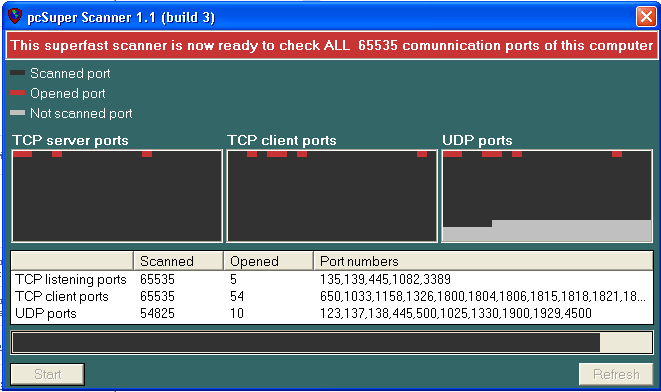This screenshot has width=661, height=392.
Task: Click the pcSuper Scanner 1.1 title text
Action: click(x=121, y=17)
